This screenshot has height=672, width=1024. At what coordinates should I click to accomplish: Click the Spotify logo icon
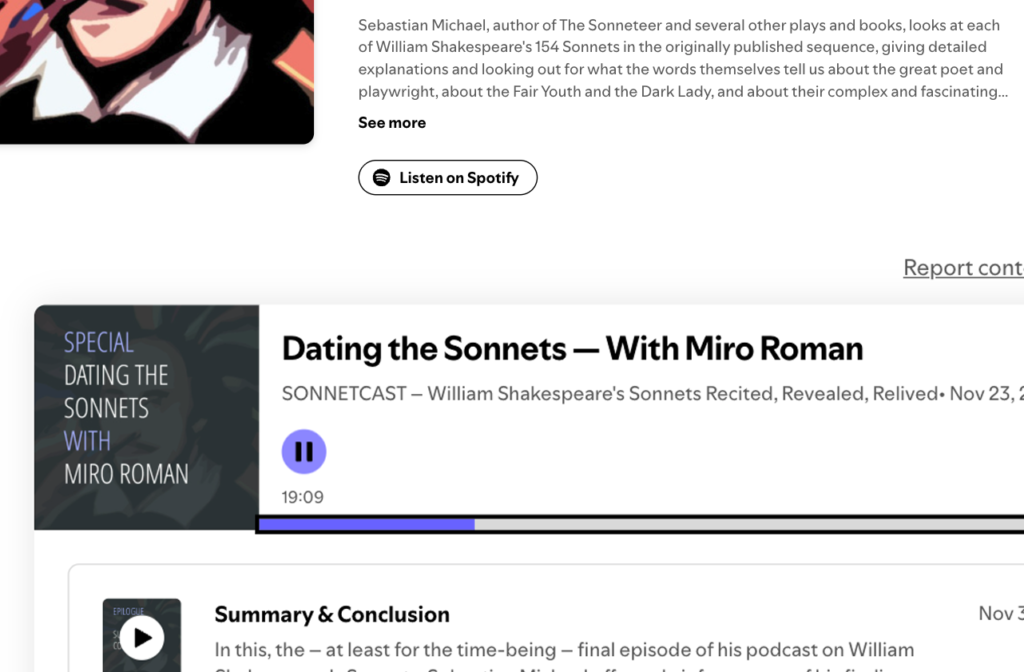[x=381, y=178]
